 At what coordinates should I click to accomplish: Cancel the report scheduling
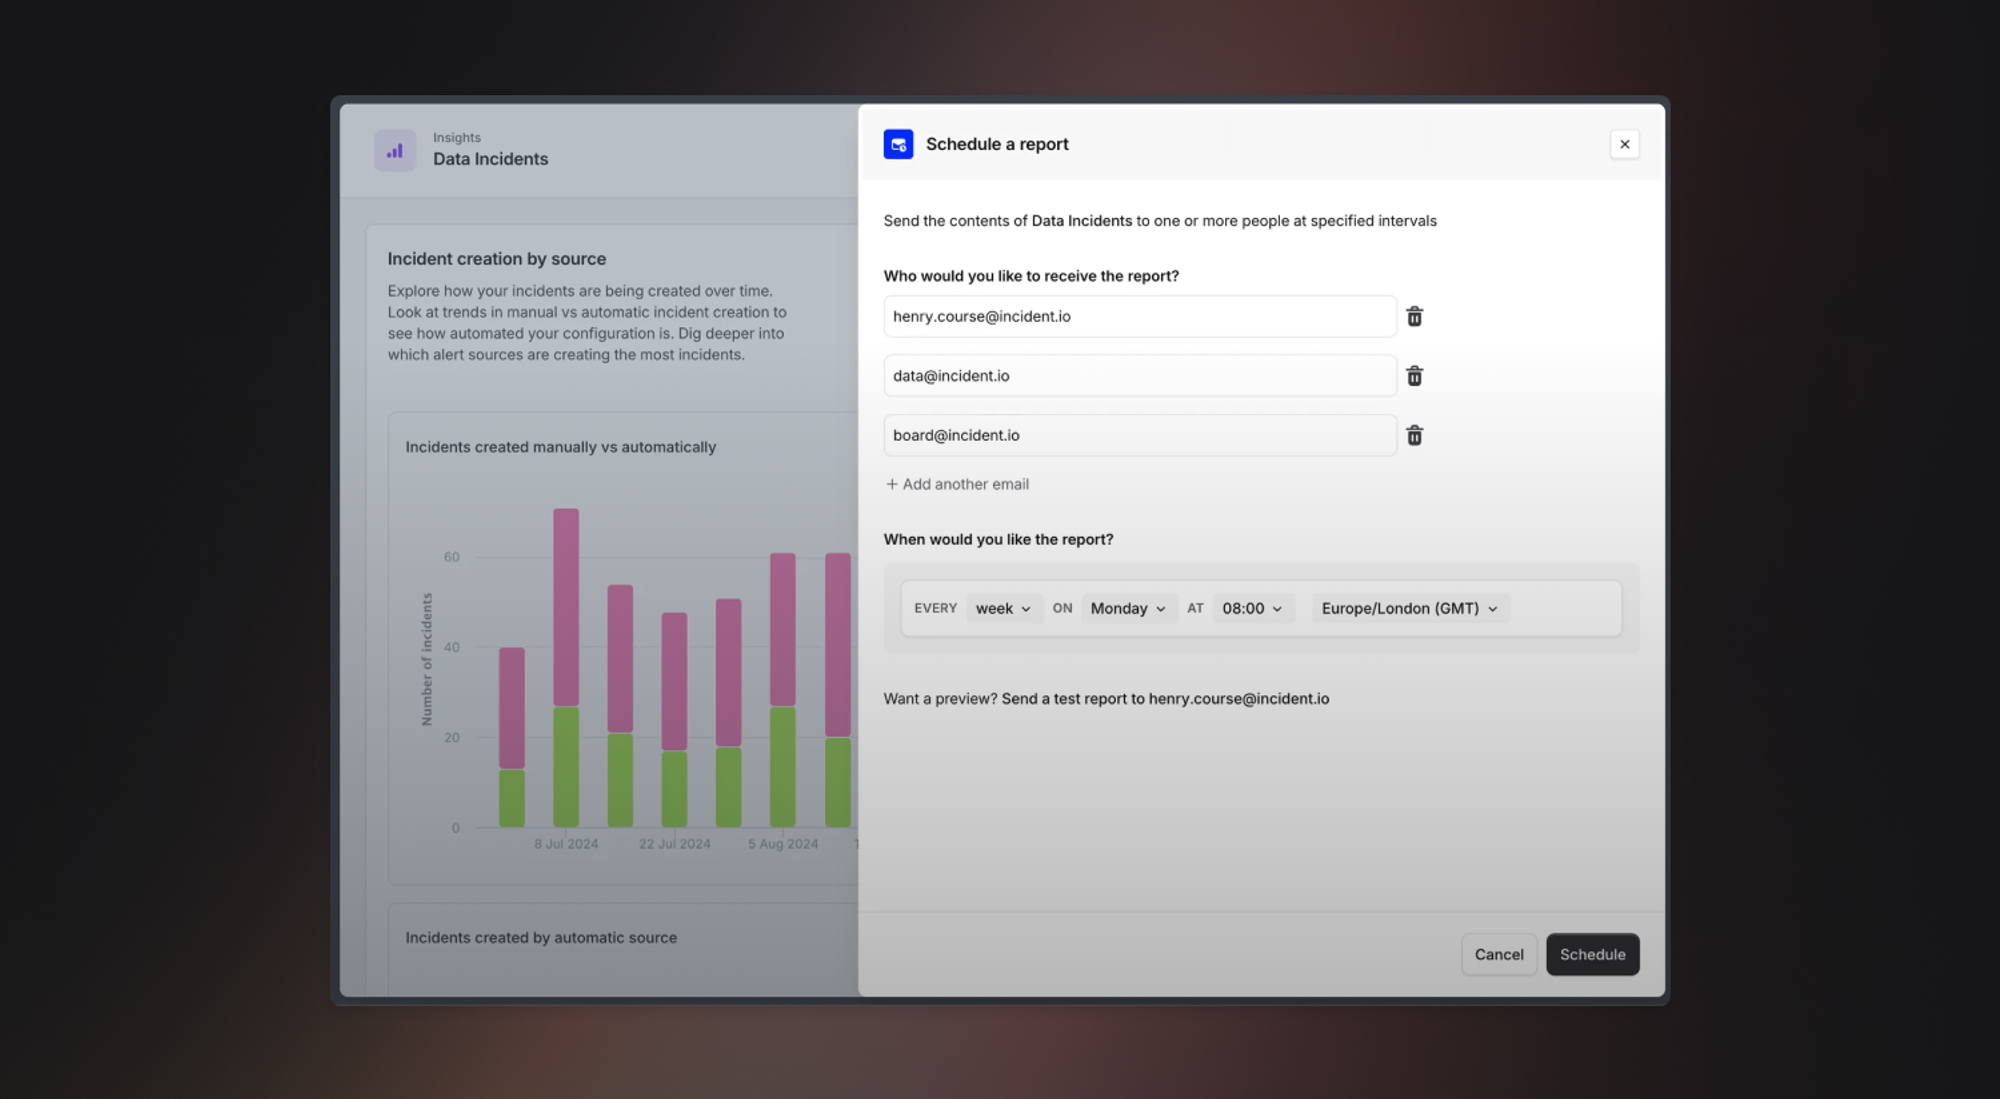click(x=1498, y=954)
